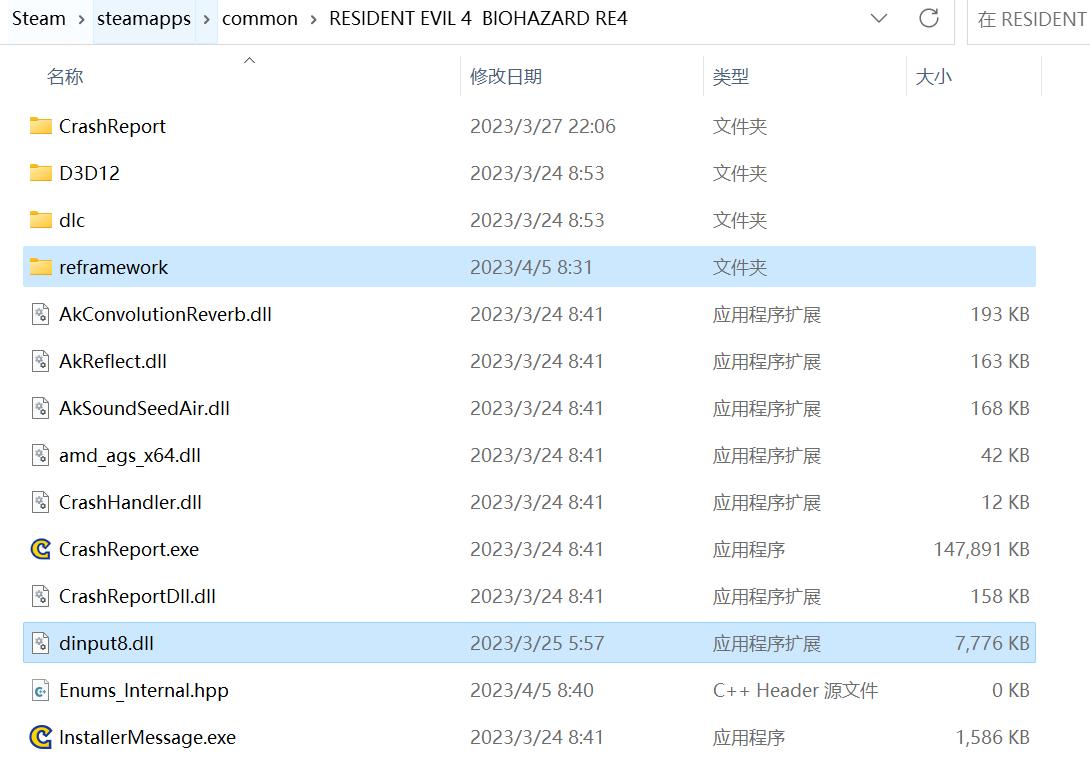Click date 2023/4/5 8:40 of Enums_Internal.hpp
1090x766 pixels.
pos(532,690)
